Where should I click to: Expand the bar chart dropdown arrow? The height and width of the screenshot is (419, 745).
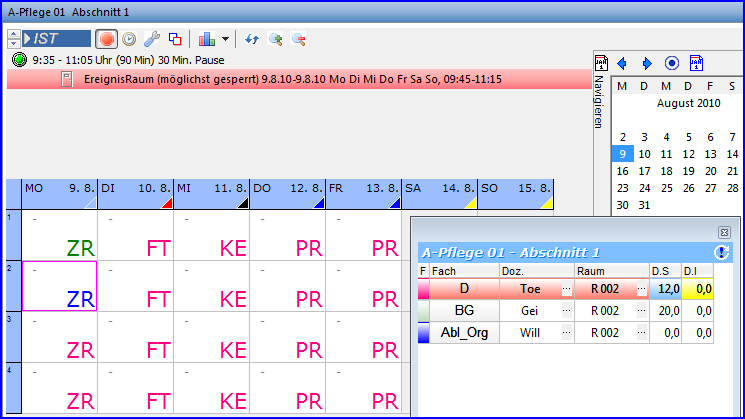tap(226, 39)
